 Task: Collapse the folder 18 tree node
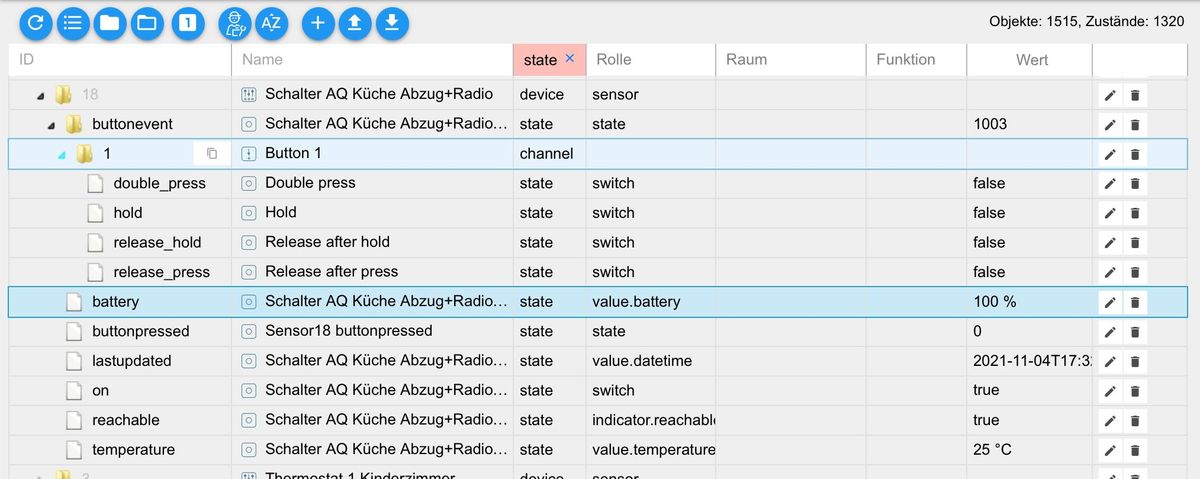coord(41,96)
